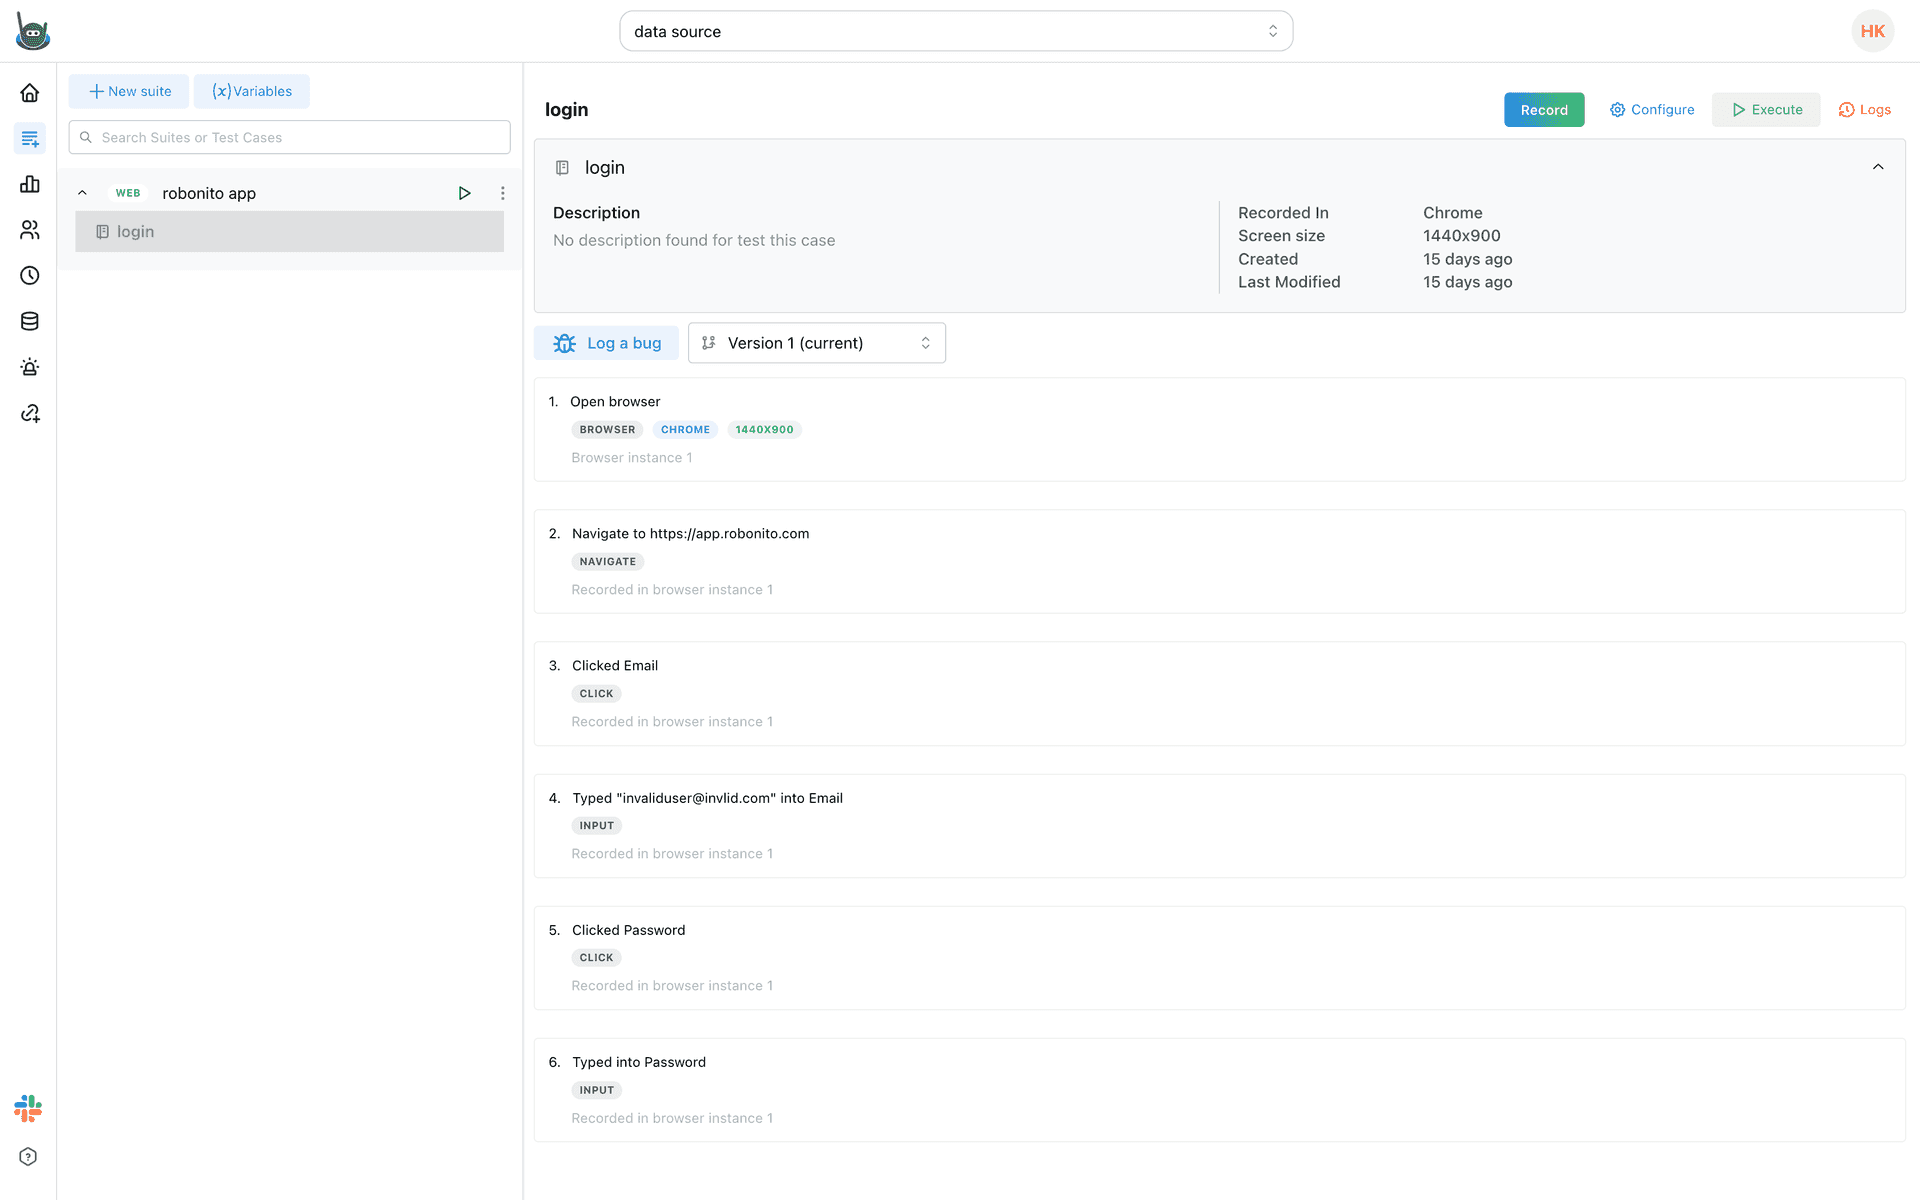The width and height of the screenshot is (1920, 1200).
Task: Open the clock schedule sidebar icon
Action: 30,276
